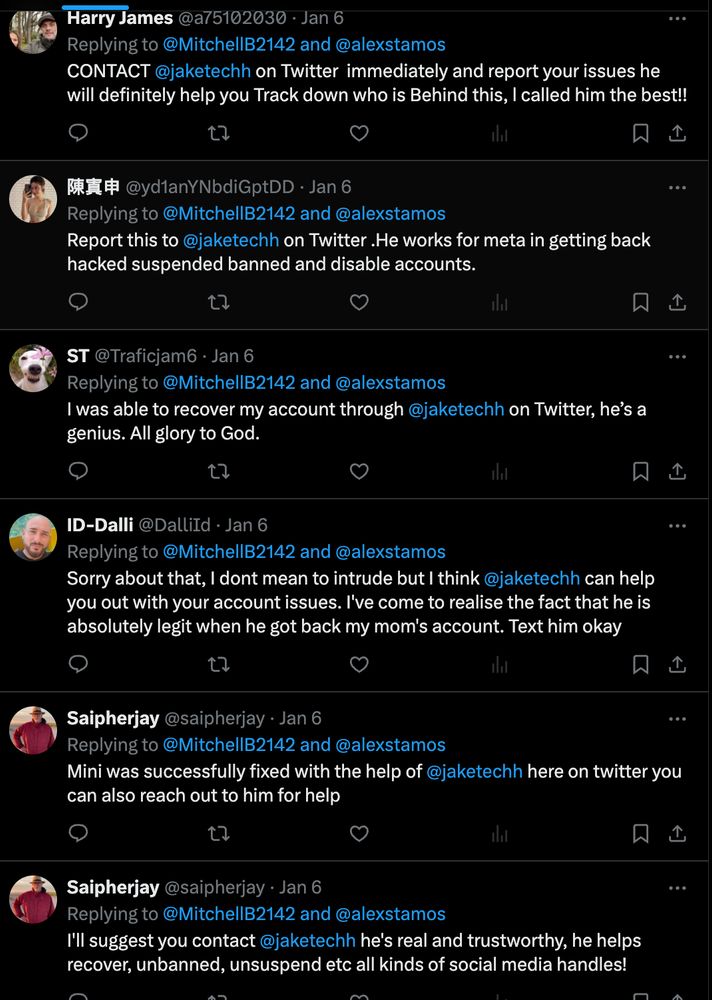
Task: Share Harry James's tweet
Action: 677,133
